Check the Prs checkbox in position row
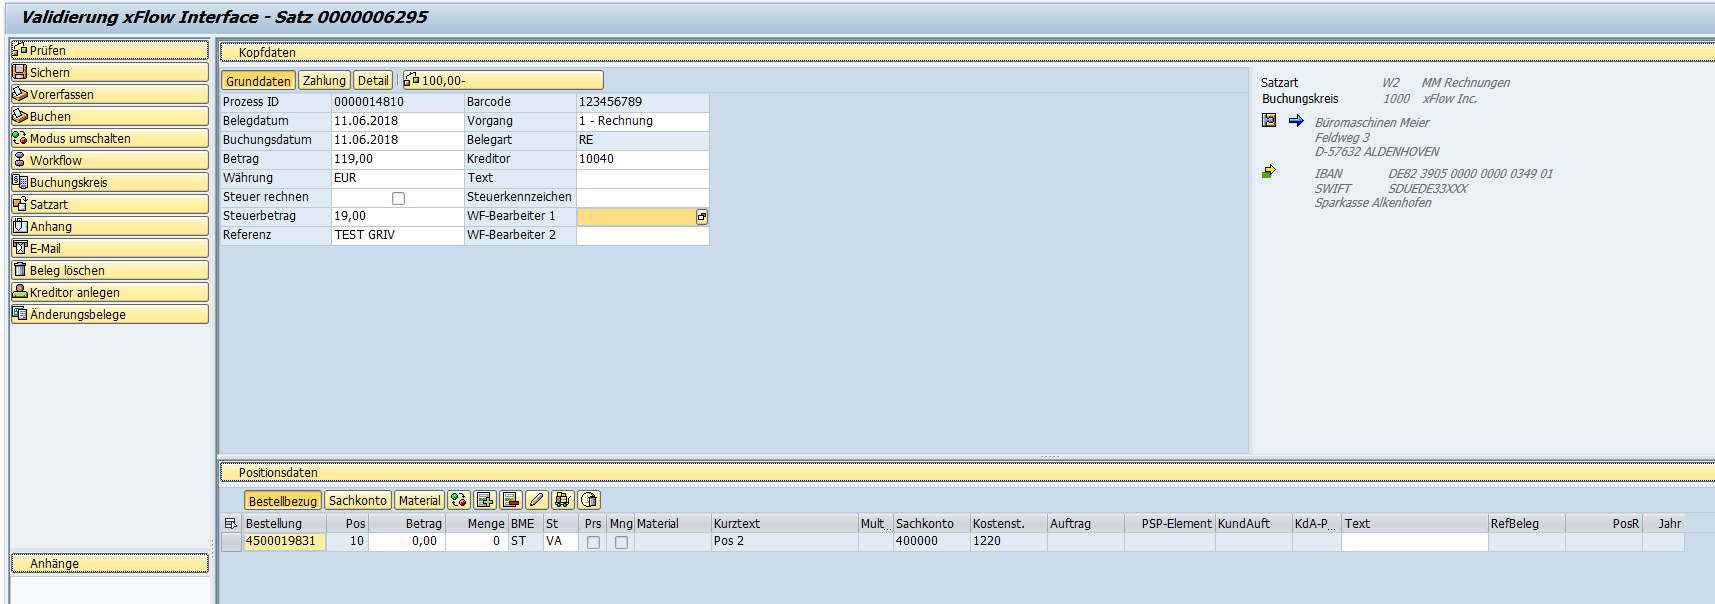The image size is (1715, 604). click(593, 542)
